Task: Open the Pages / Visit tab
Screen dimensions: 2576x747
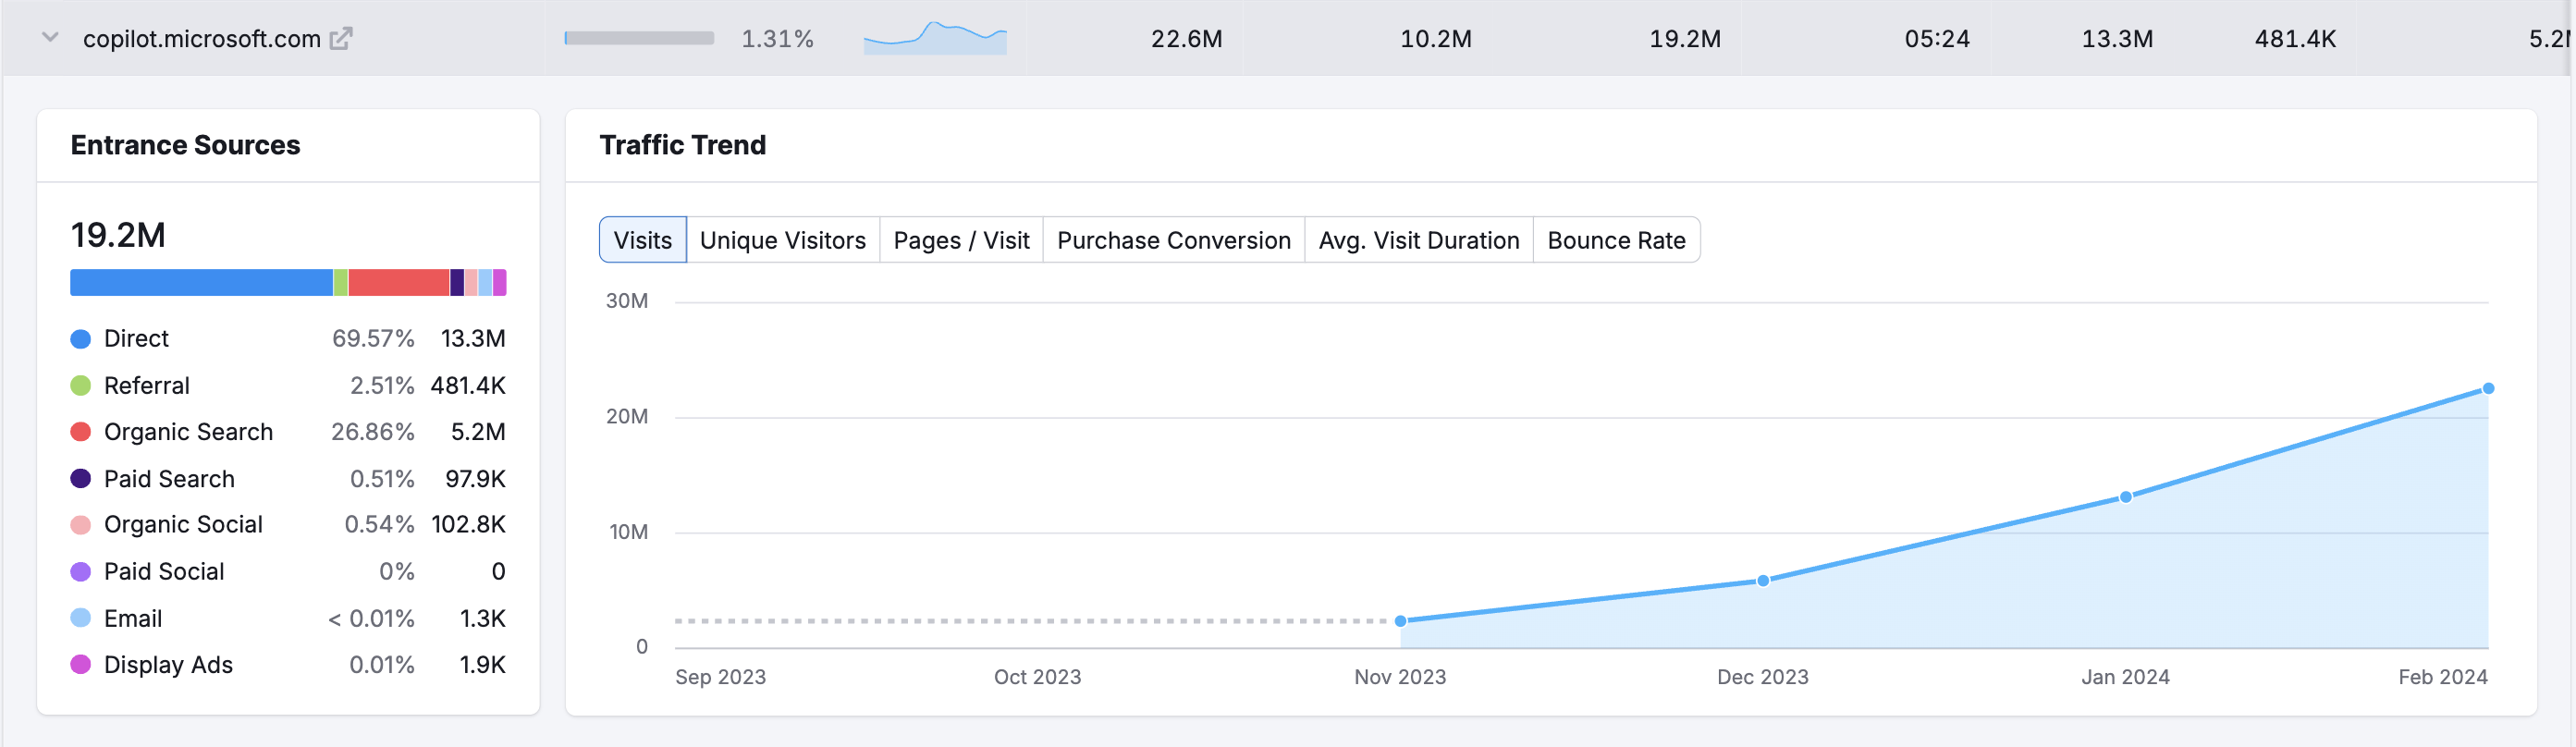Action: pos(960,240)
